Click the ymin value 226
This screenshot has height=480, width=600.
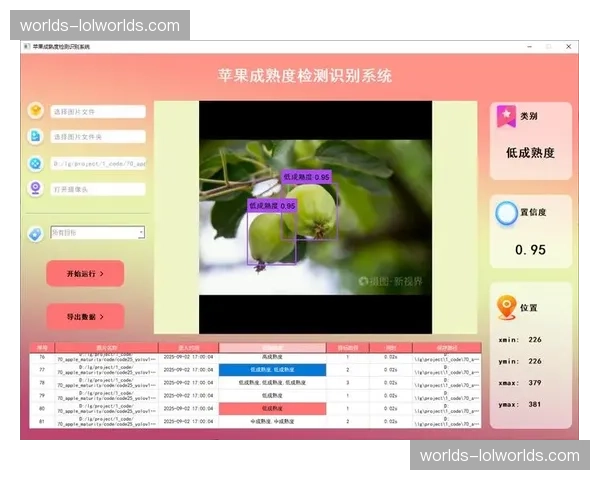(535, 361)
